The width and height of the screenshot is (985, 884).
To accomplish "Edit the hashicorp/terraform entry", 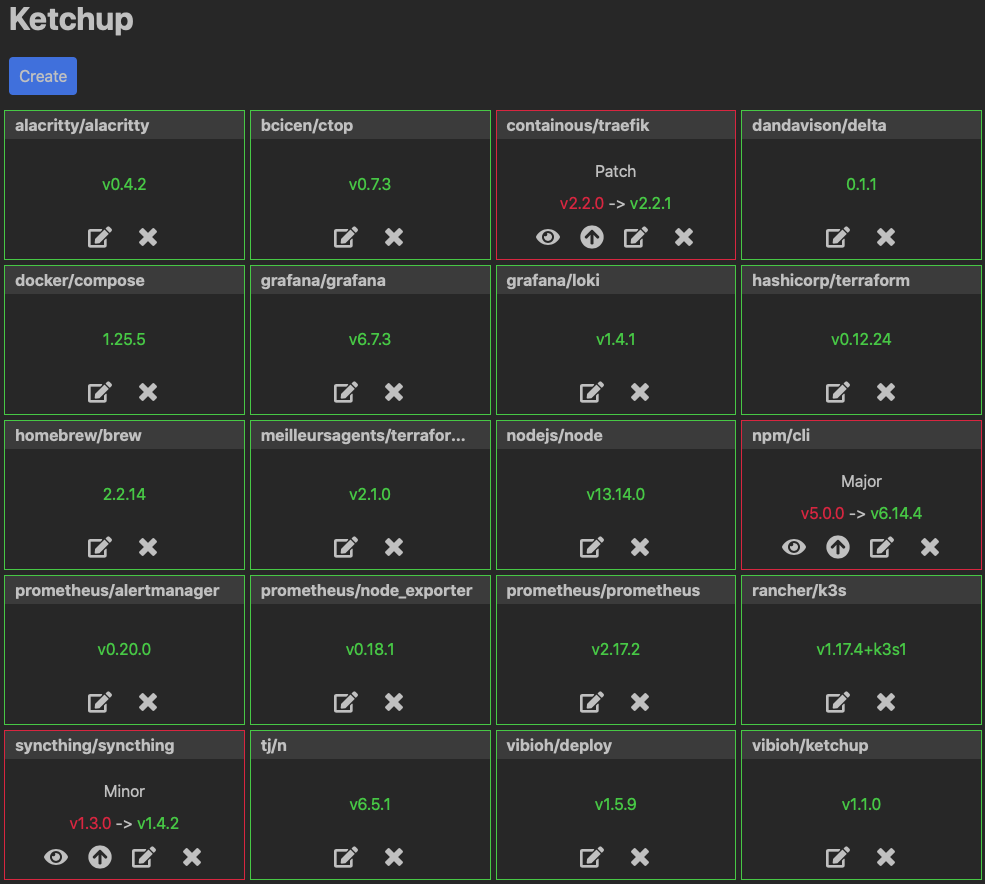I will (837, 393).
